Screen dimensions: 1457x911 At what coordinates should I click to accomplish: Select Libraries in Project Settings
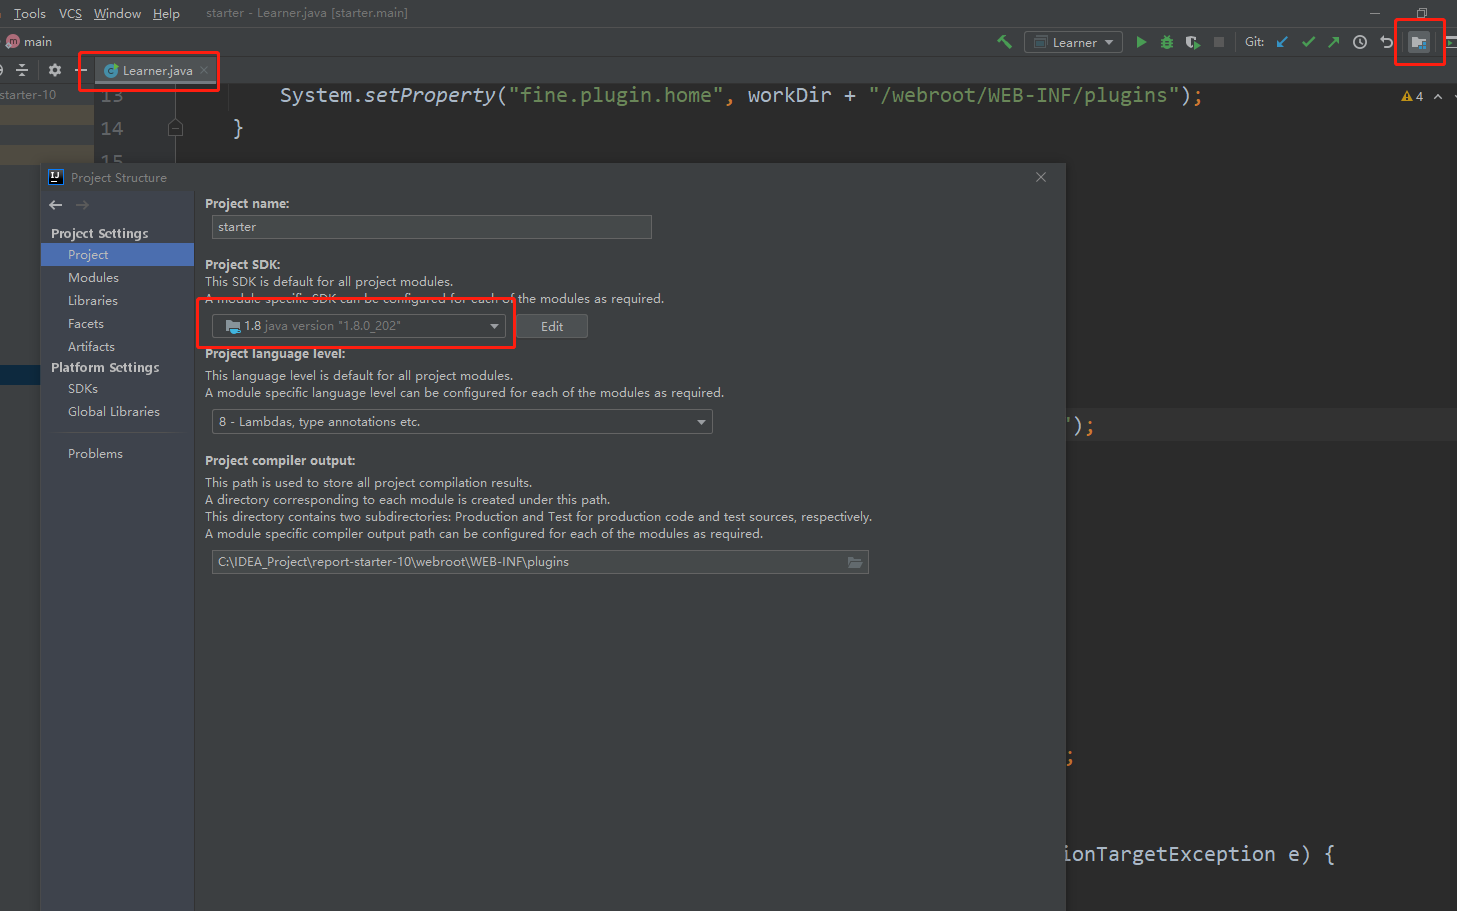coord(93,301)
